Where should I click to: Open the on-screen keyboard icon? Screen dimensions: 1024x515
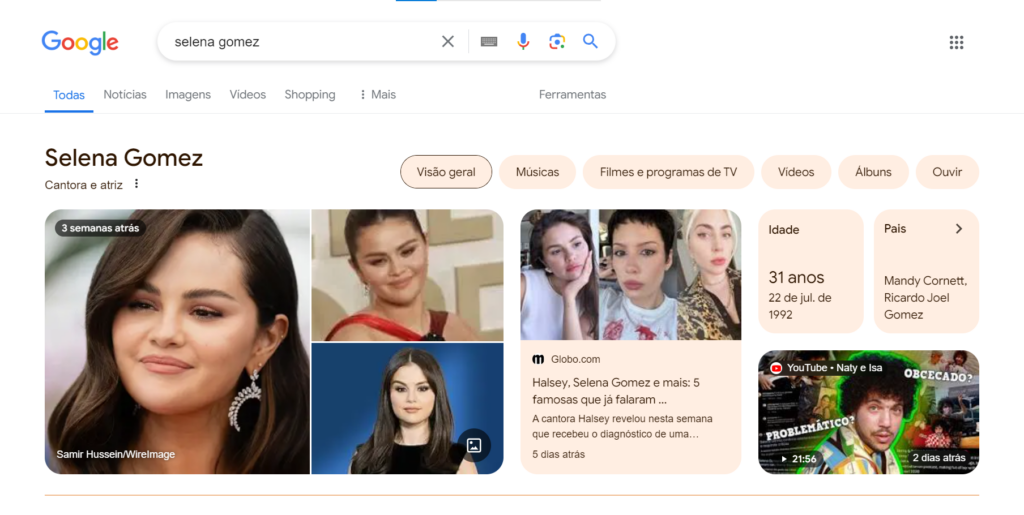488,42
